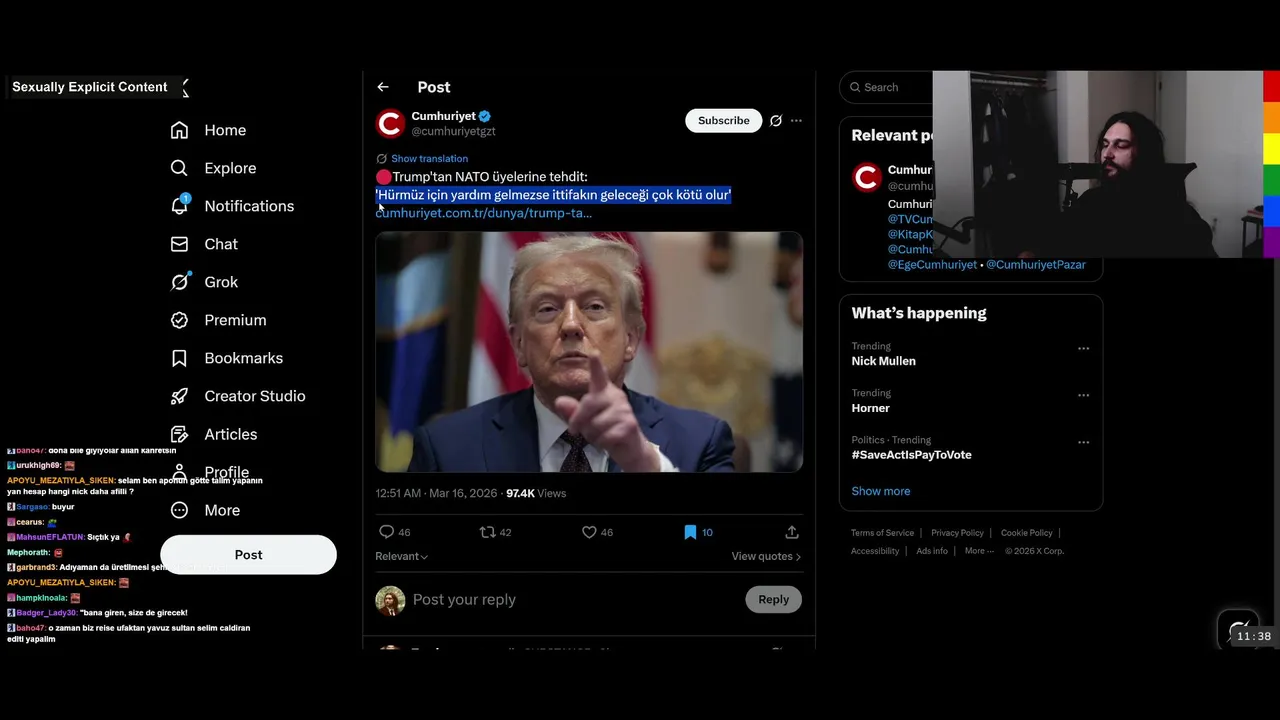The image size is (1280, 720).
Task: Open Articles label in sidebar
Action: pyautogui.click(x=231, y=434)
